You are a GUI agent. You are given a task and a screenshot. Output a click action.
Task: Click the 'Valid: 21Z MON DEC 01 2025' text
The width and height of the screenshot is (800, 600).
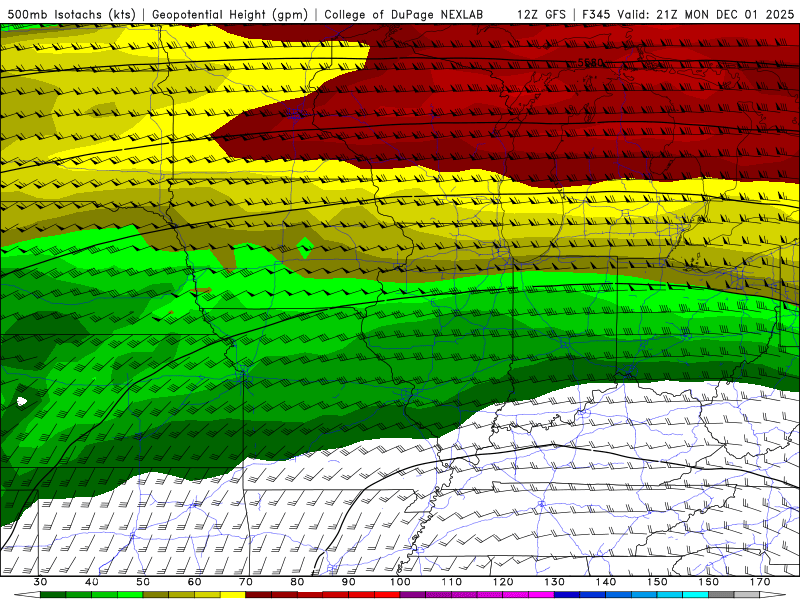click(706, 15)
